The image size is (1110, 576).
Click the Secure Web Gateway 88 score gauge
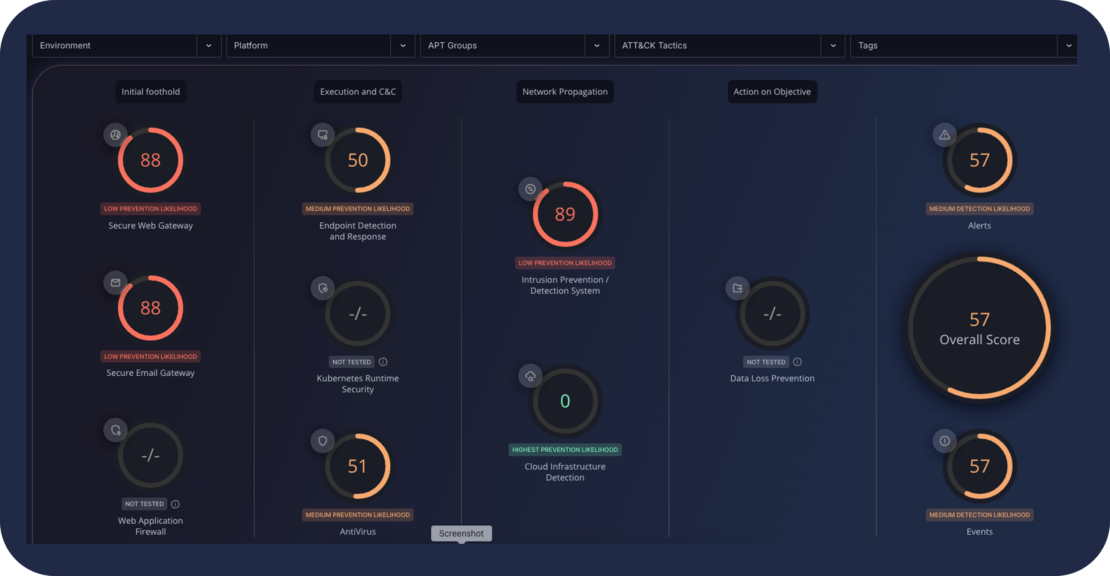coord(151,160)
